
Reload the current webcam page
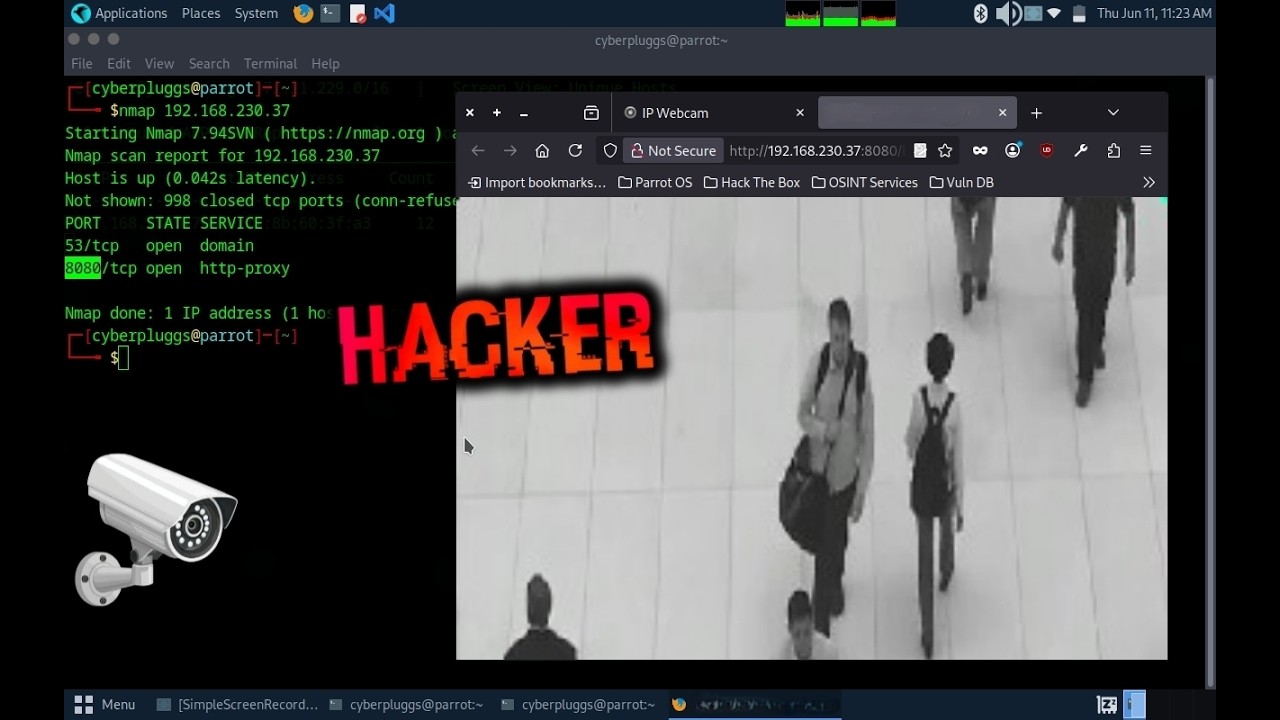click(575, 150)
